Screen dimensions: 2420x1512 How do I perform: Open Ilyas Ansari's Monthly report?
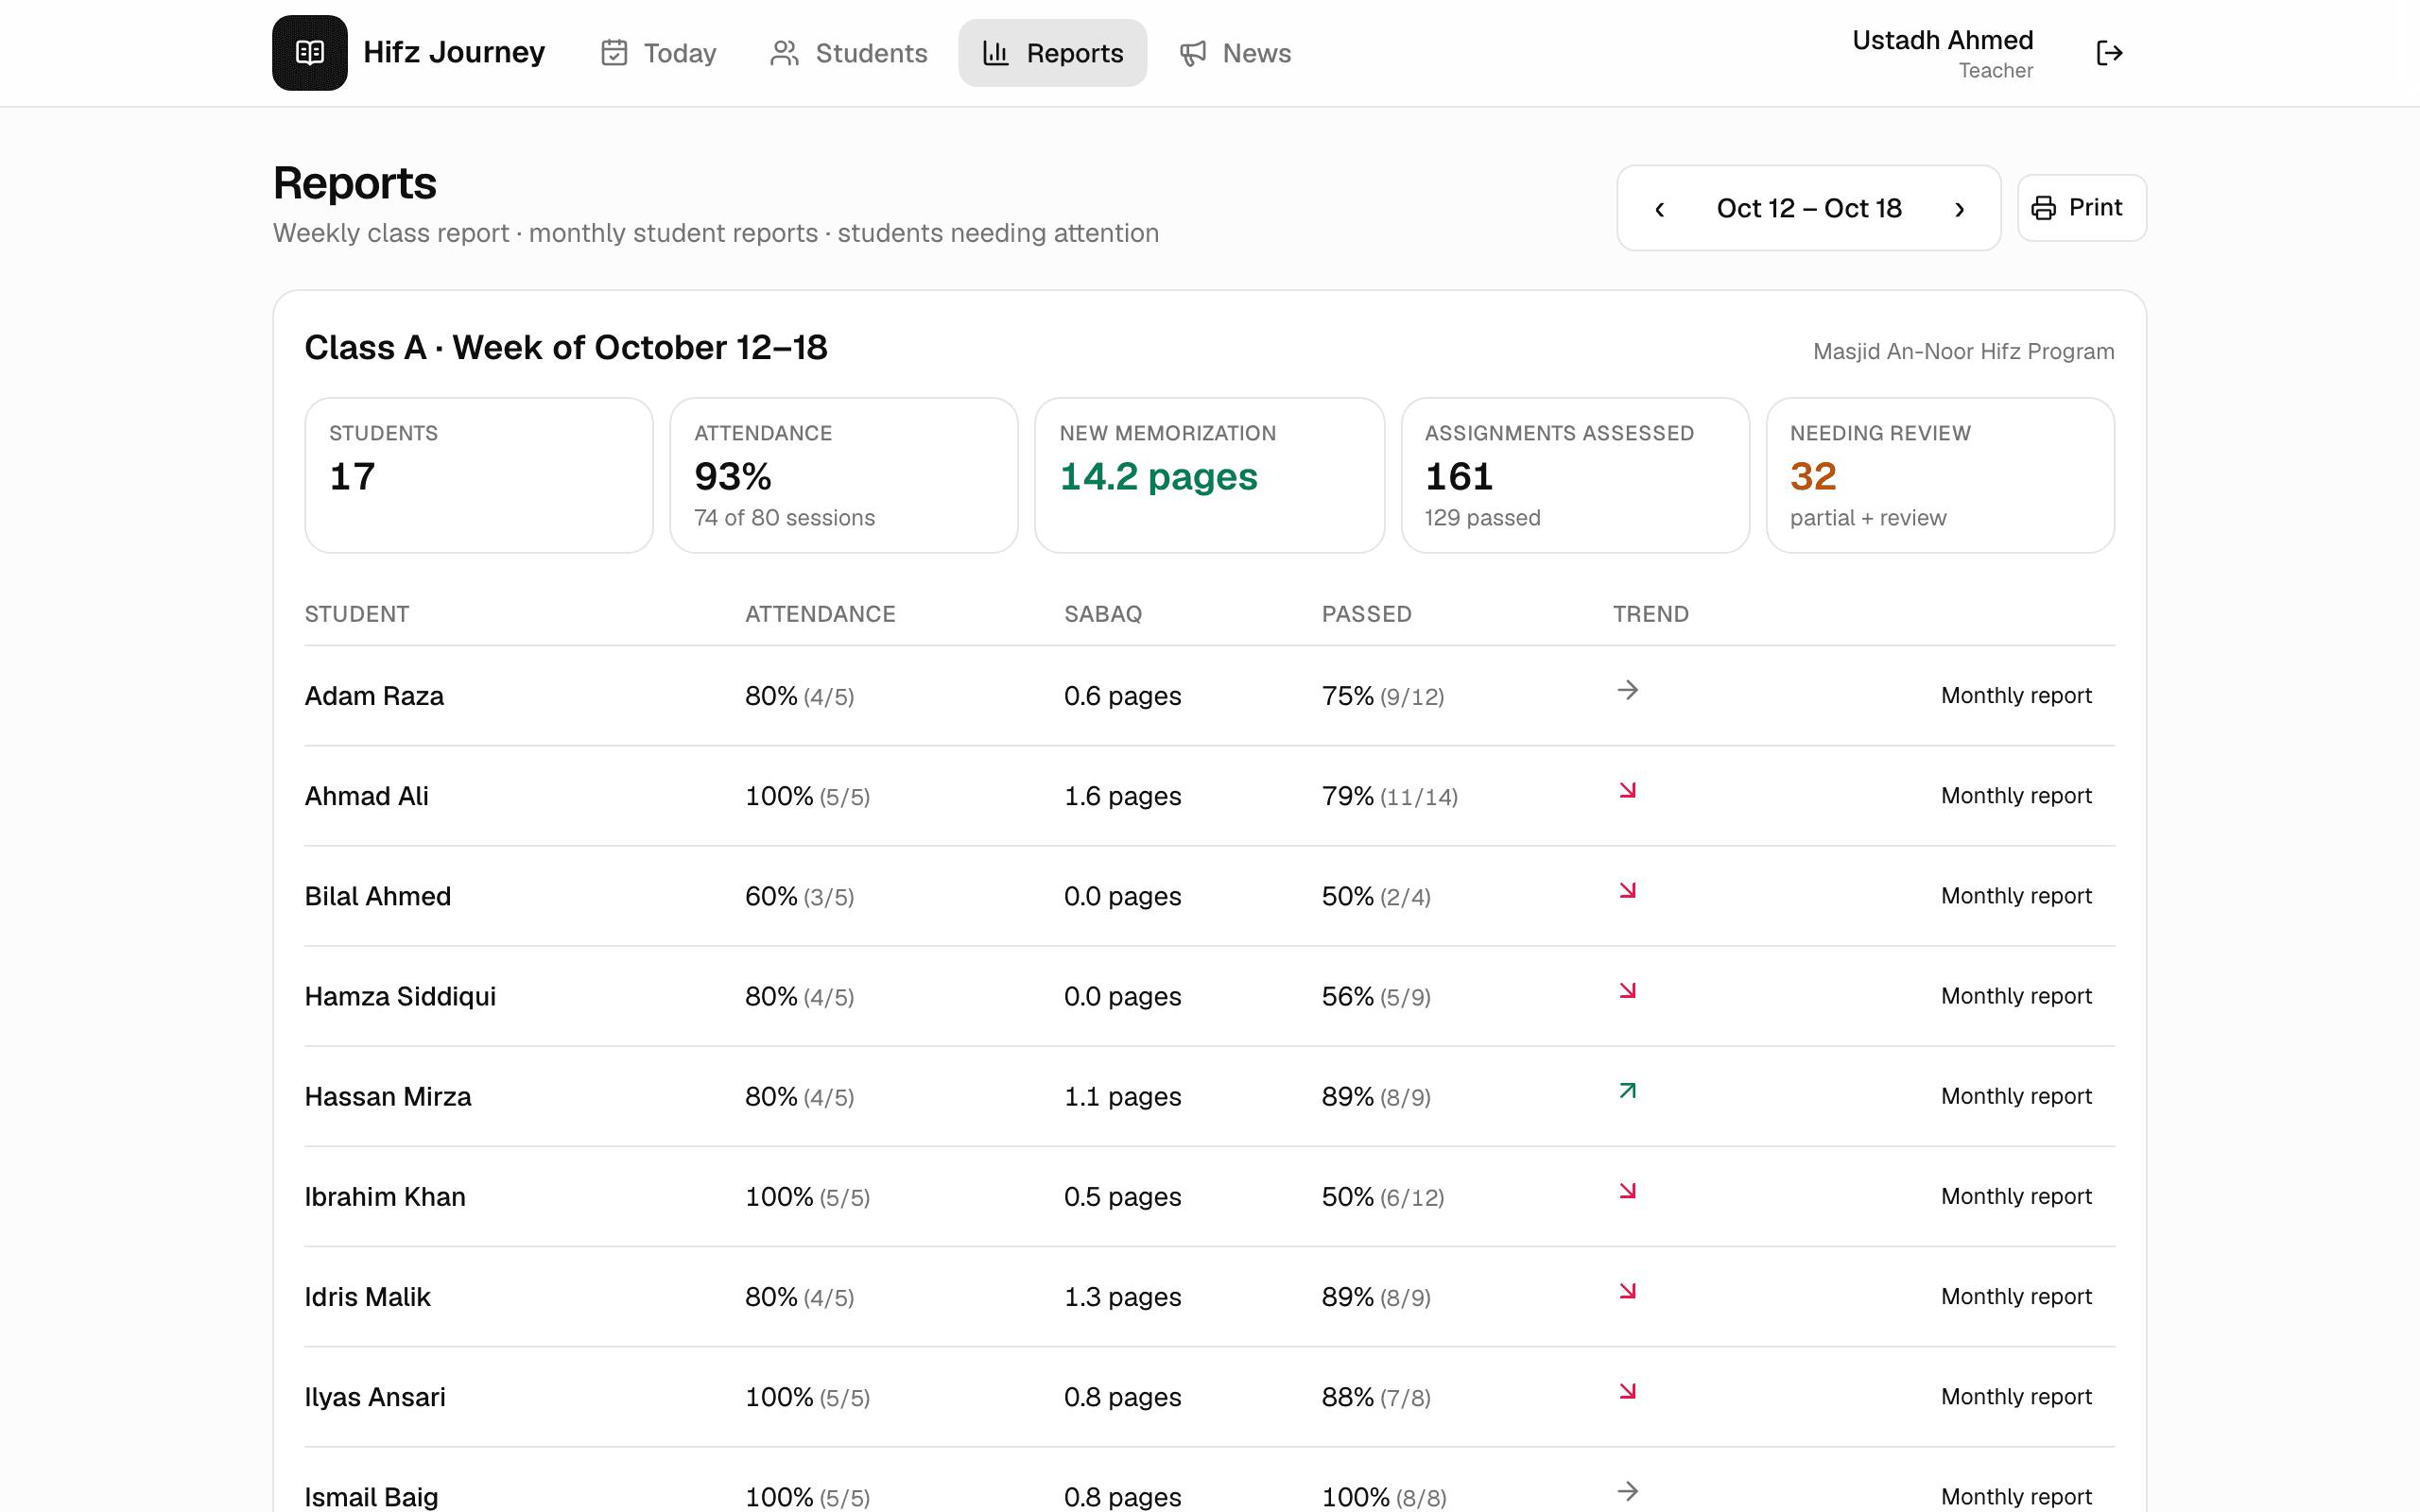[2016, 1396]
